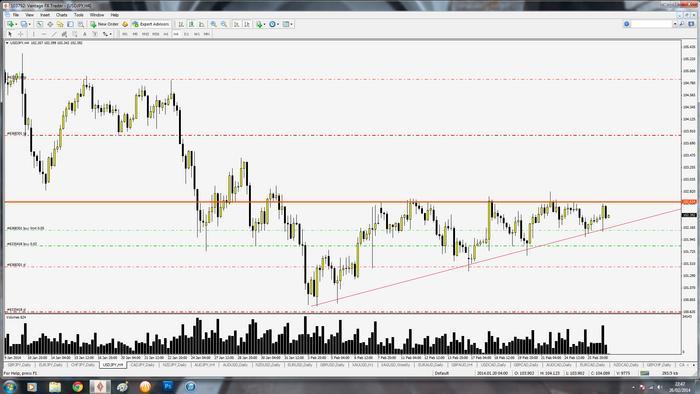This screenshot has width=700, height=394.
Task: Launch MetaEditor from the toolbar icon
Action: tap(125, 24)
